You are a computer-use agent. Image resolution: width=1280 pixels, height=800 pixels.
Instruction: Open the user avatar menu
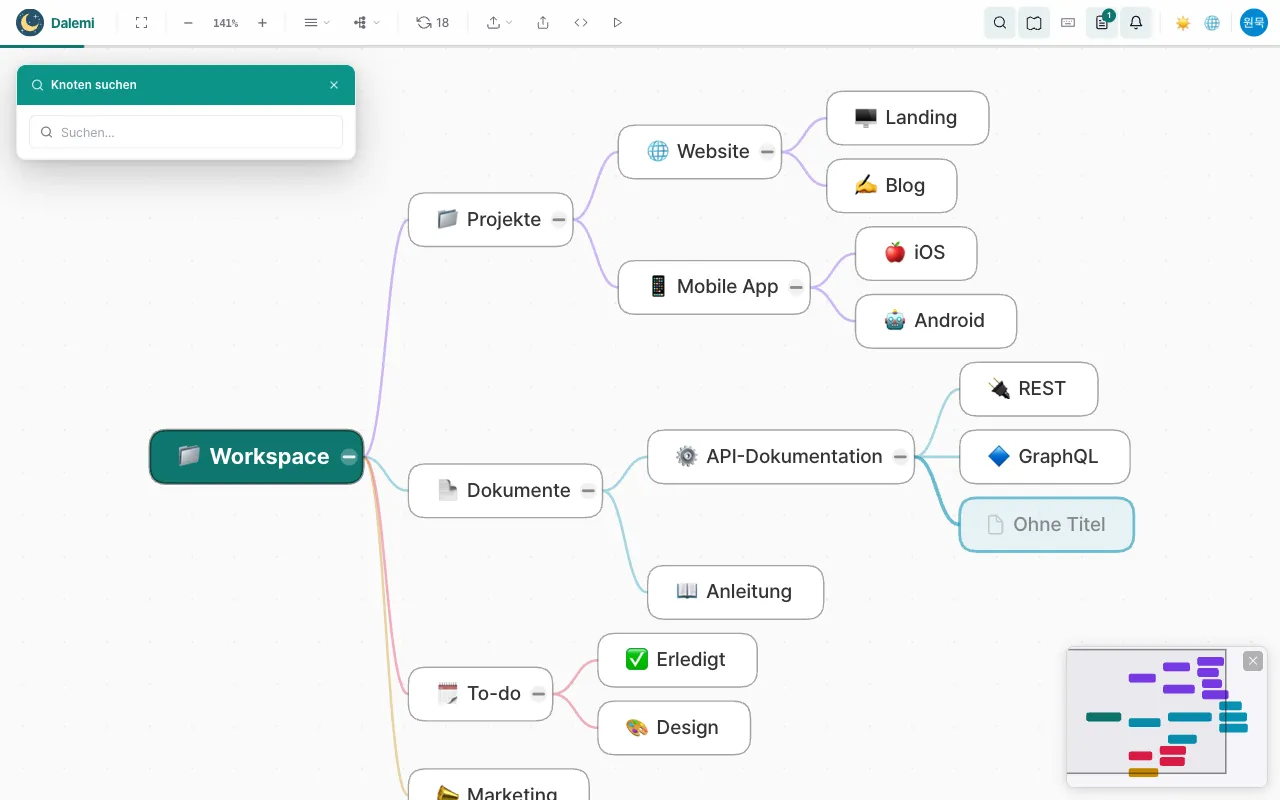pos(1254,22)
